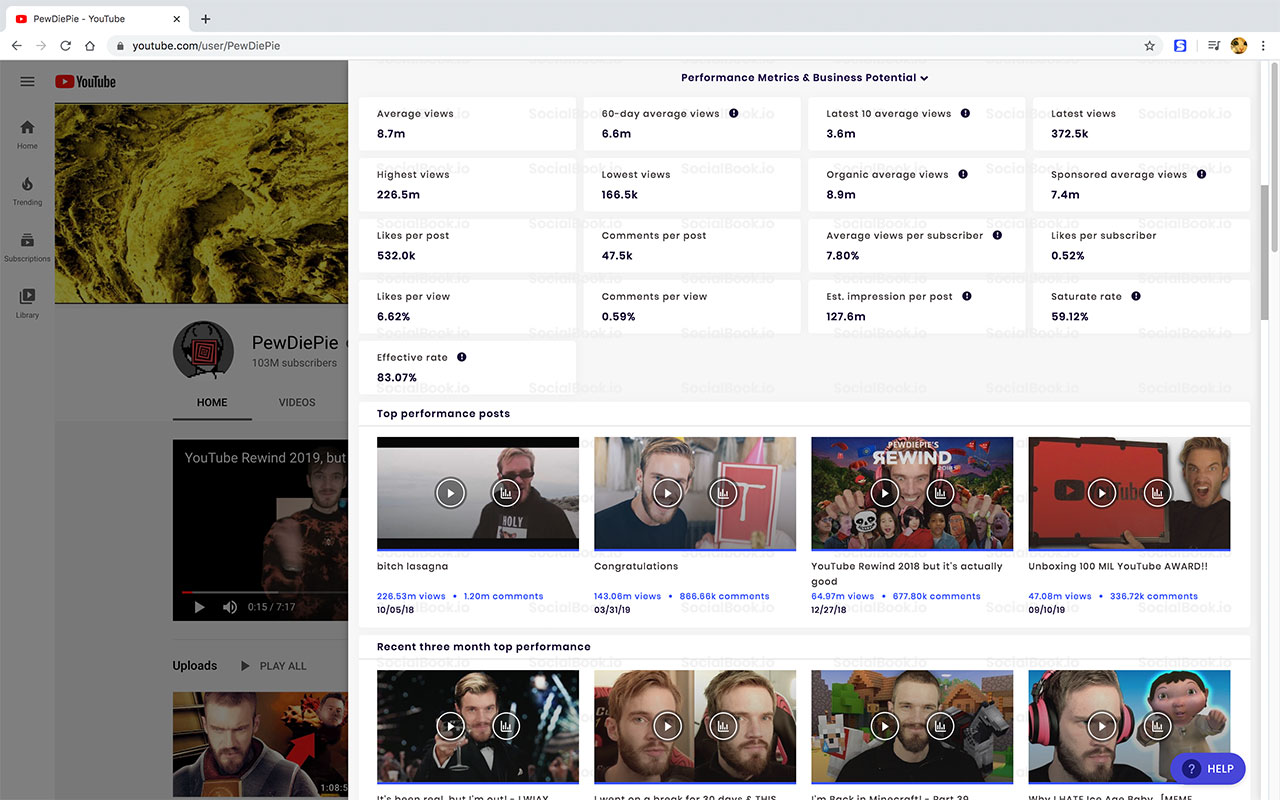Click the 'Highest views' 226.5m value
The height and width of the screenshot is (800, 1280).
[x=398, y=195]
